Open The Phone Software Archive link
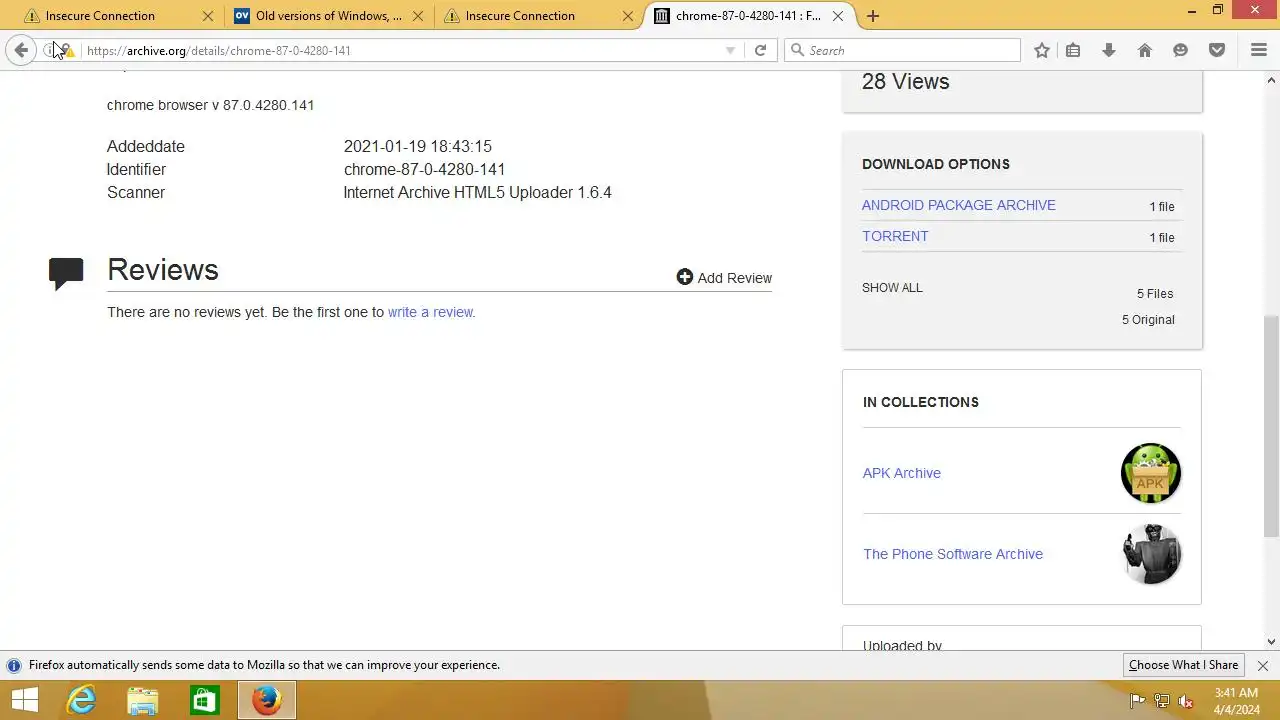The height and width of the screenshot is (720, 1280). point(953,554)
